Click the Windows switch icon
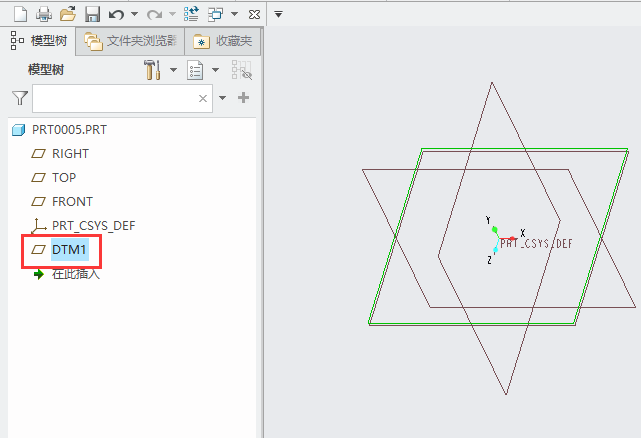Screen dimensions: 641x438 tap(215, 15)
